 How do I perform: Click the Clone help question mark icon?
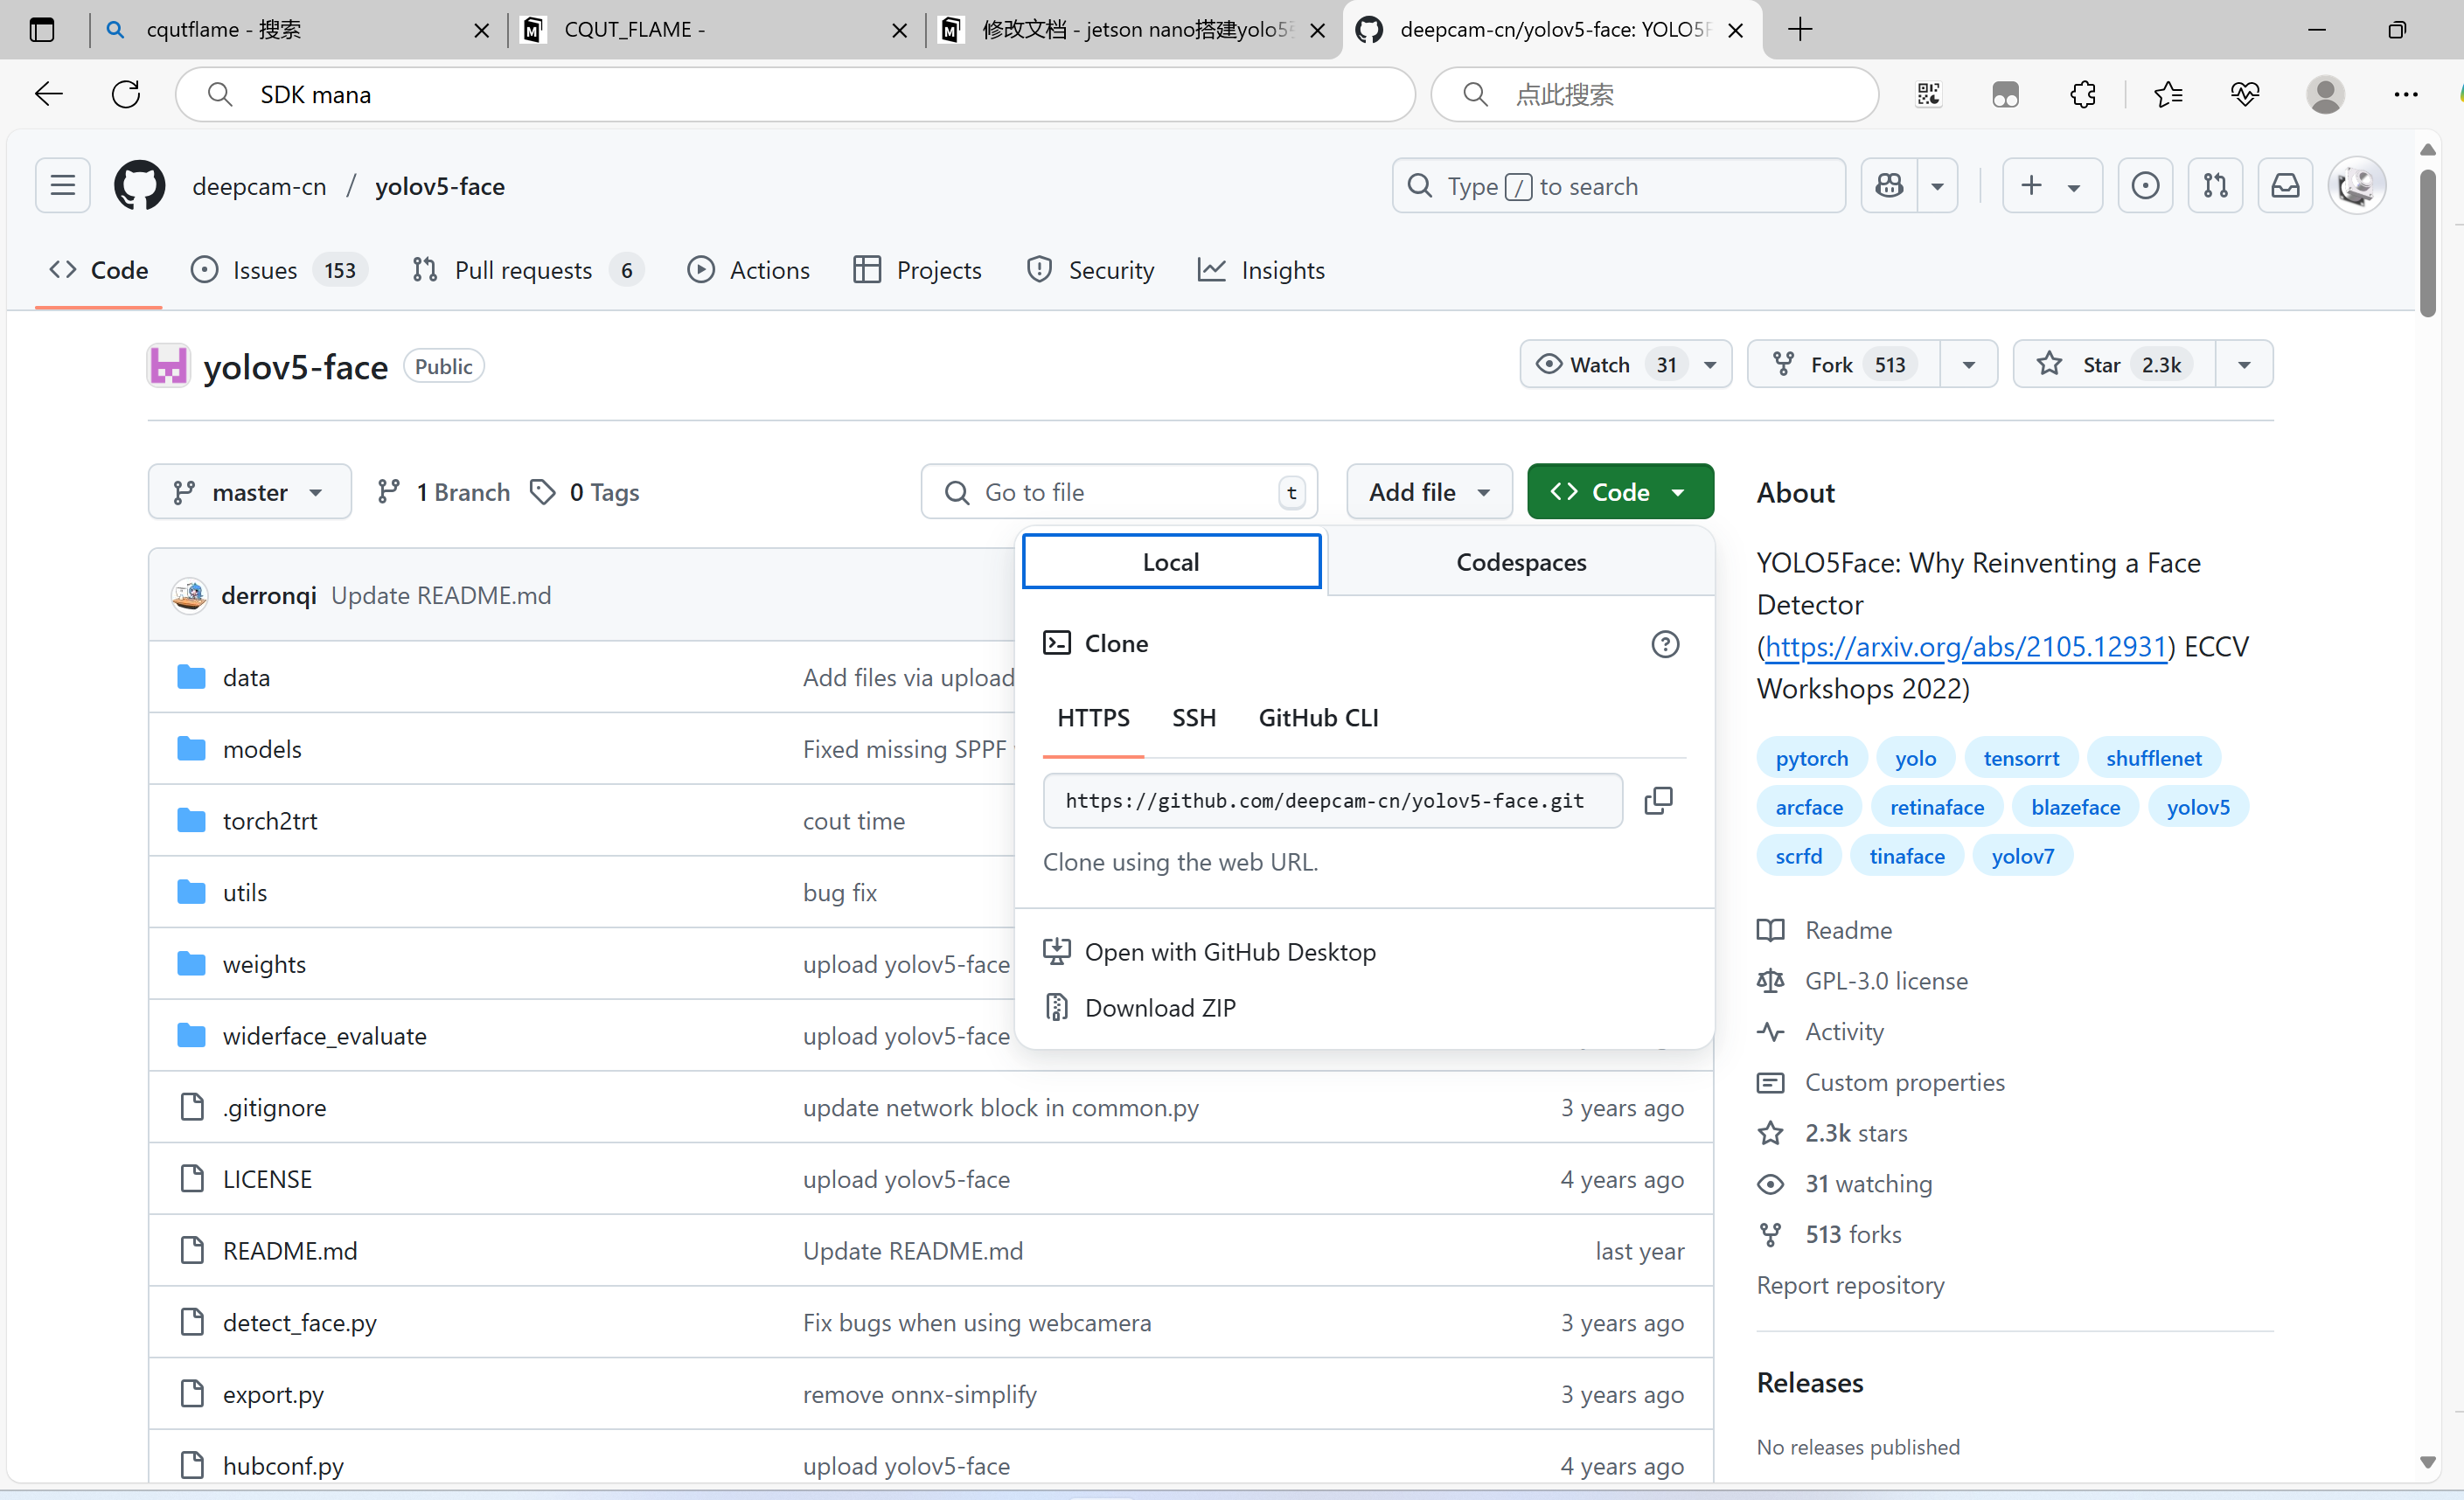point(1665,644)
